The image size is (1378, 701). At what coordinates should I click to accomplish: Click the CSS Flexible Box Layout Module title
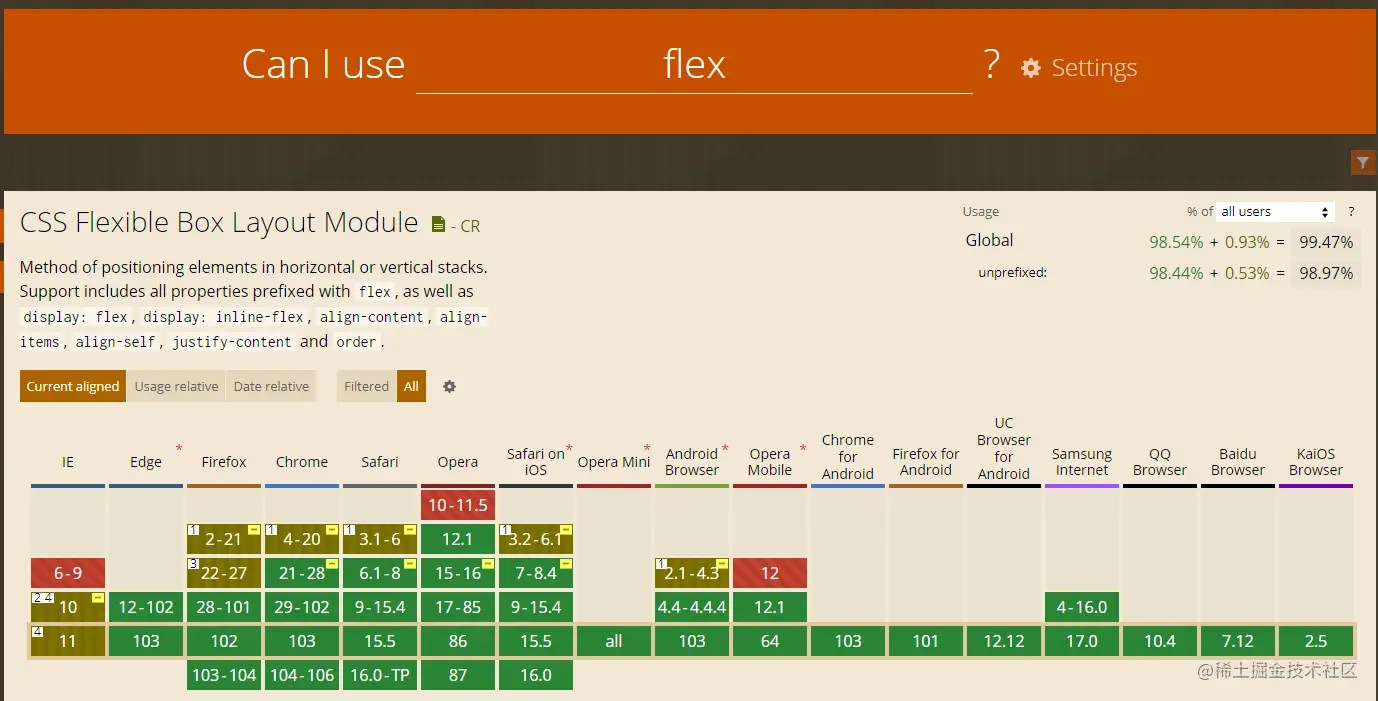click(x=219, y=222)
